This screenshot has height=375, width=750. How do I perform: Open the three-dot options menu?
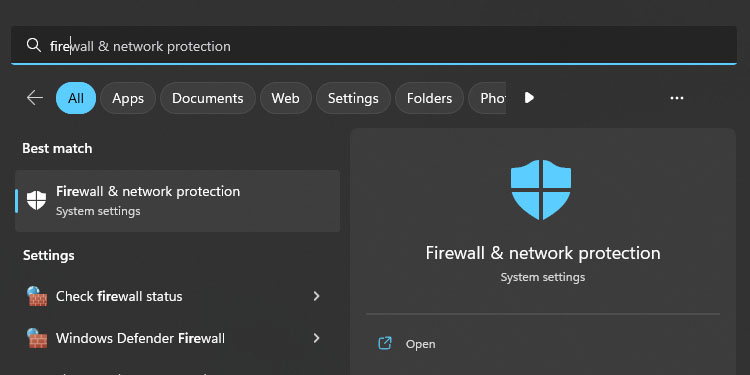tap(677, 98)
